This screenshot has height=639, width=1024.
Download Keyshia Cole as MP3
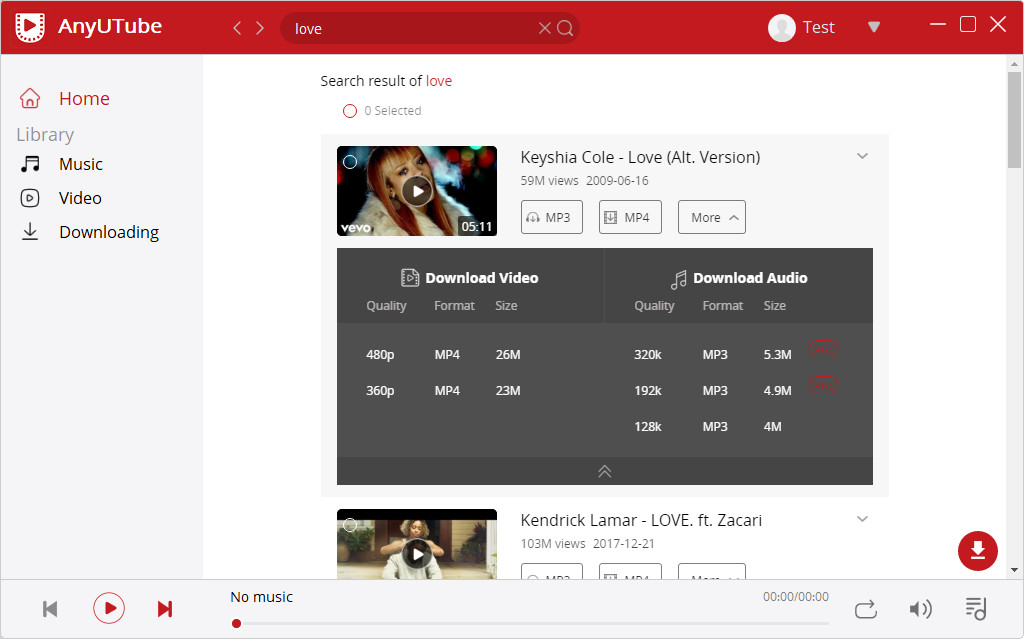coord(552,217)
